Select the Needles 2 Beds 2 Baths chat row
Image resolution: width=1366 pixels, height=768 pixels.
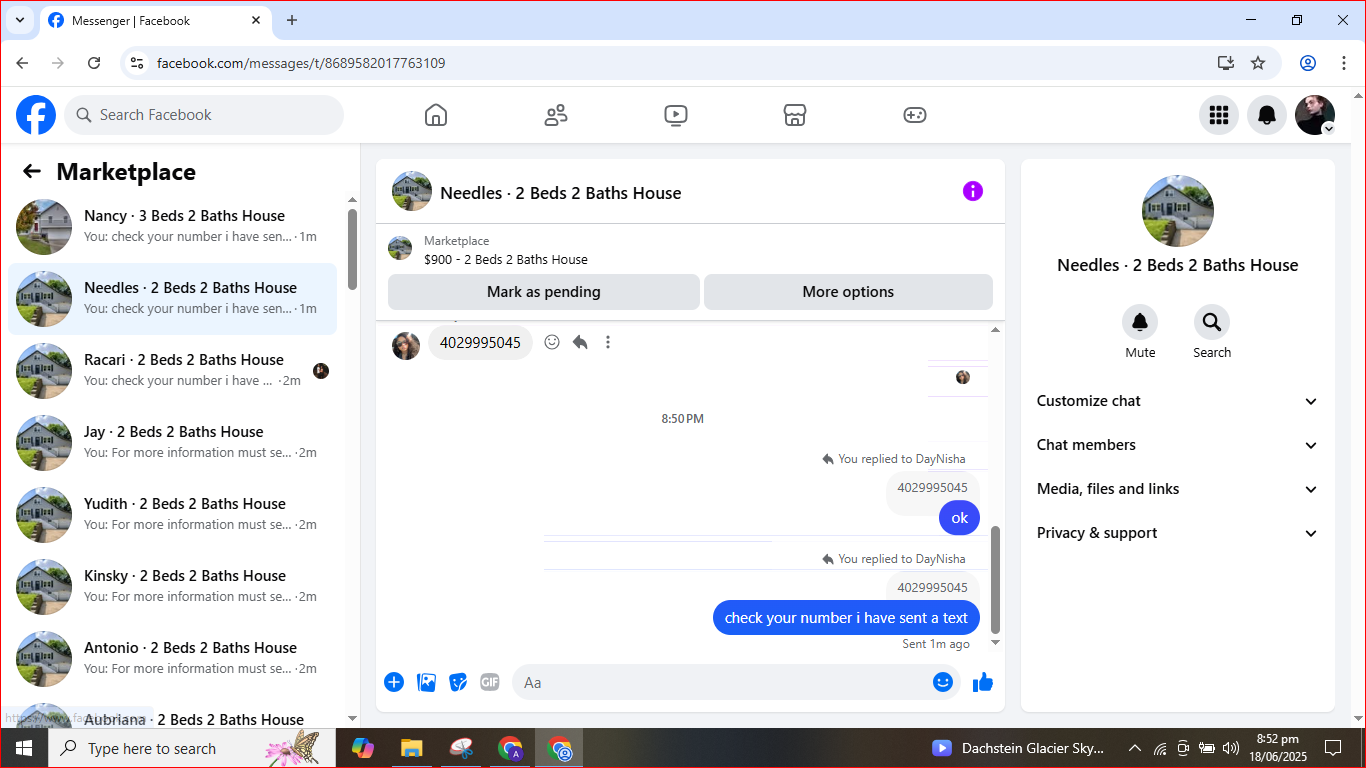click(x=172, y=299)
